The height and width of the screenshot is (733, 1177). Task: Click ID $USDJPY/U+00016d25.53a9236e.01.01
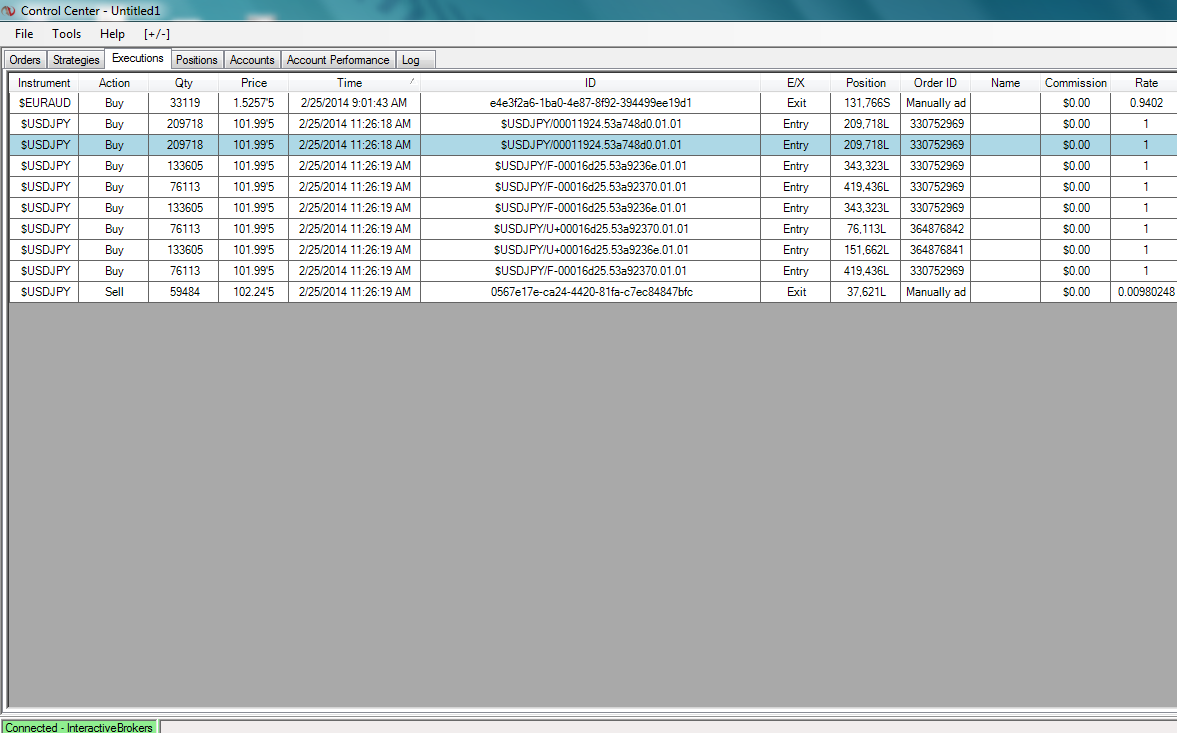[x=591, y=250]
